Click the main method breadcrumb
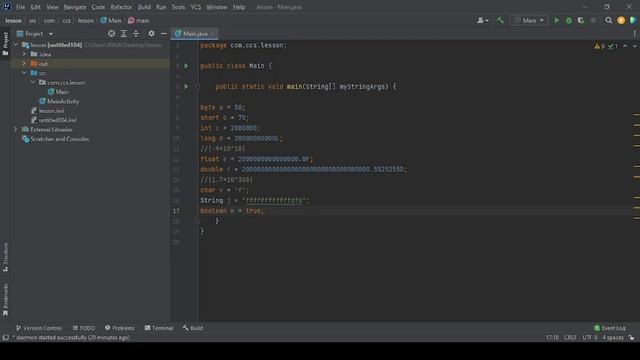640x360 pixels. (139, 20)
